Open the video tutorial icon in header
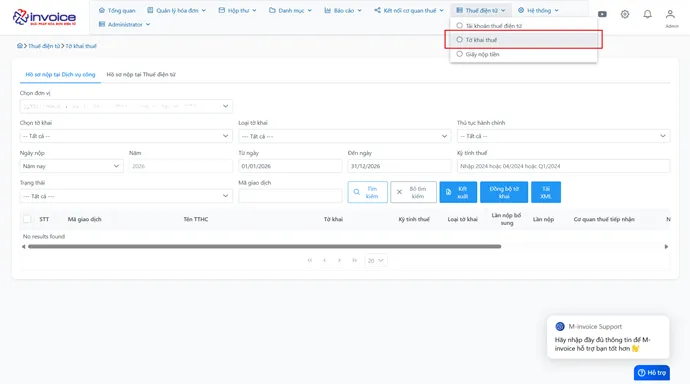Screen dimensions: 690x384 (x=602, y=14)
